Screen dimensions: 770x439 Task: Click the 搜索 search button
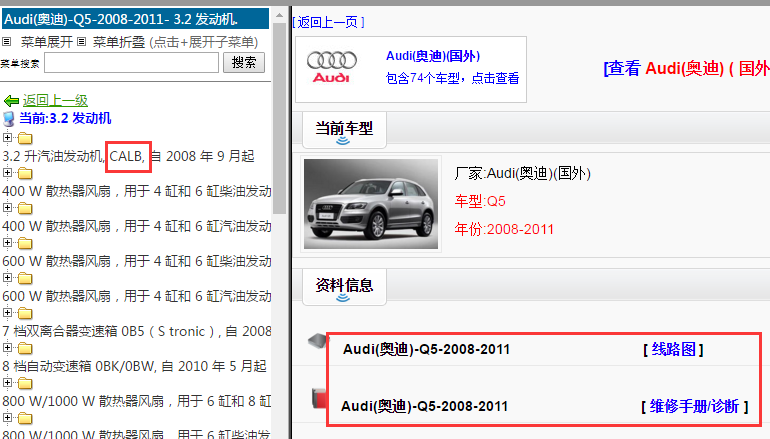click(244, 62)
